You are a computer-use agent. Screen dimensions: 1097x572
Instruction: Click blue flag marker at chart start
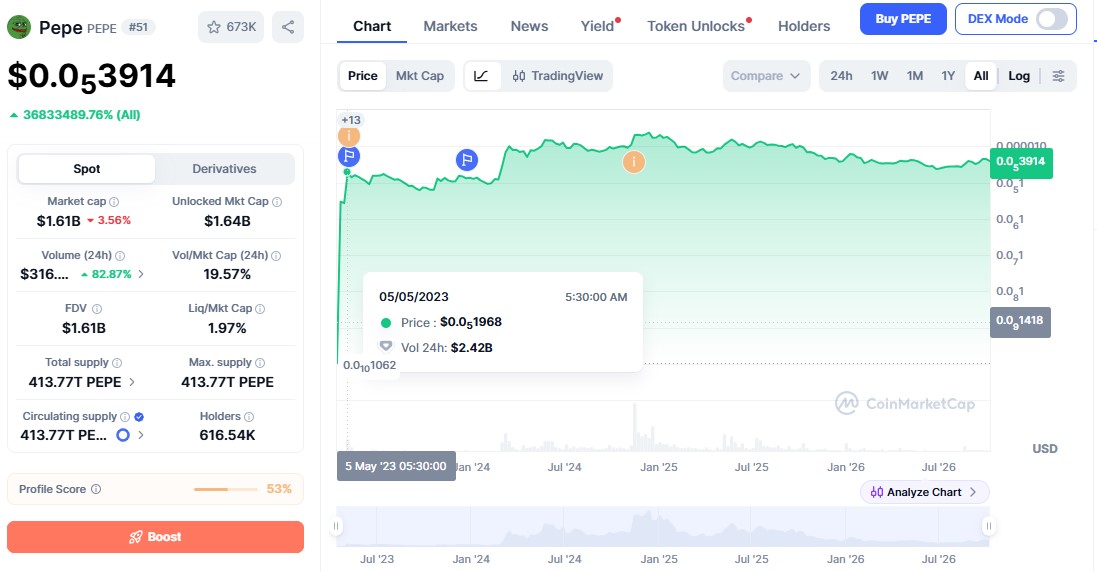pyautogui.click(x=348, y=156)
